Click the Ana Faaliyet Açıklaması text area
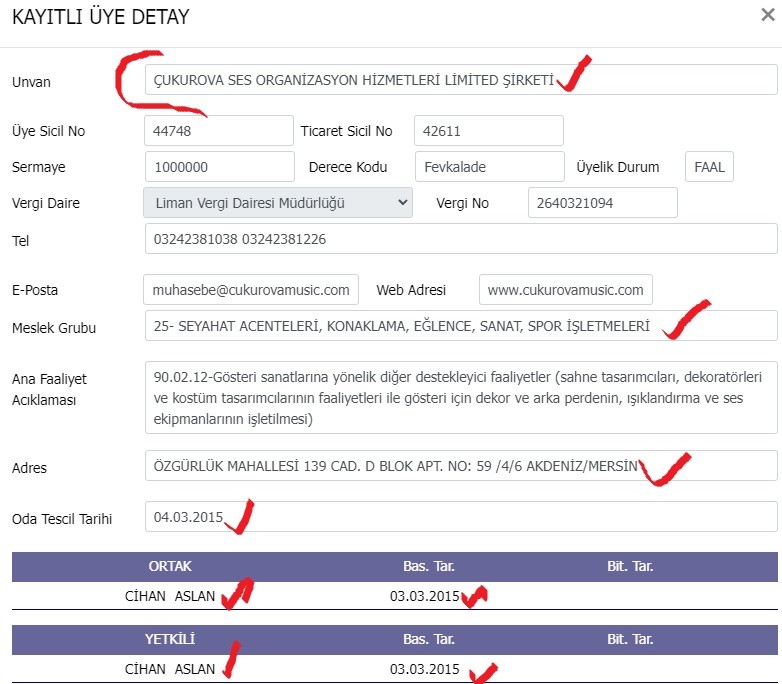 coord(461,398)
